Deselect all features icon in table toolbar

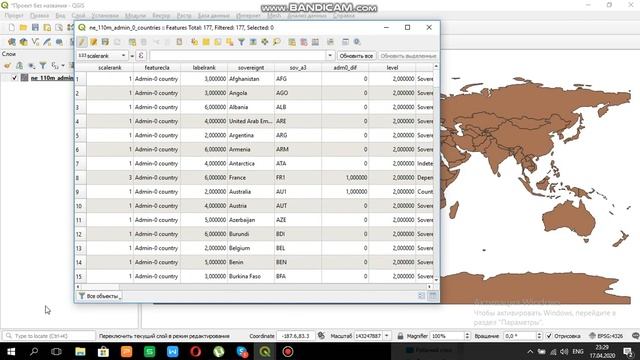(229, 42)
